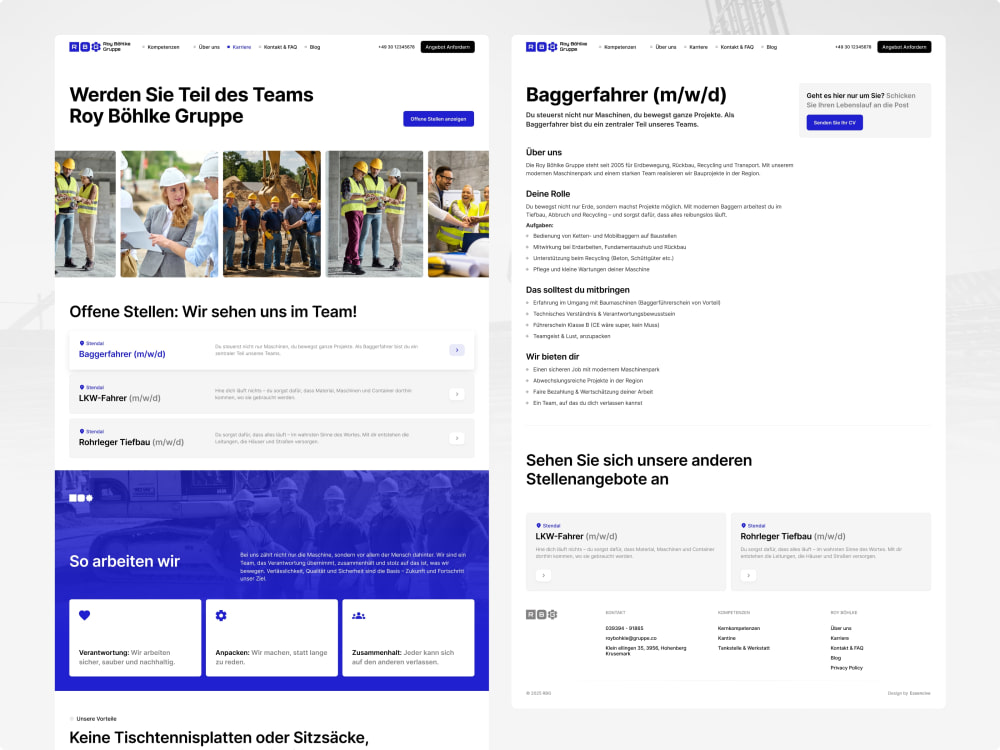Image resolution: width=1000 pixels, height=750 pixels.
Task: Click the white logo mark on the blue banner
Action: pyautogui.click(x=81, y=497)
